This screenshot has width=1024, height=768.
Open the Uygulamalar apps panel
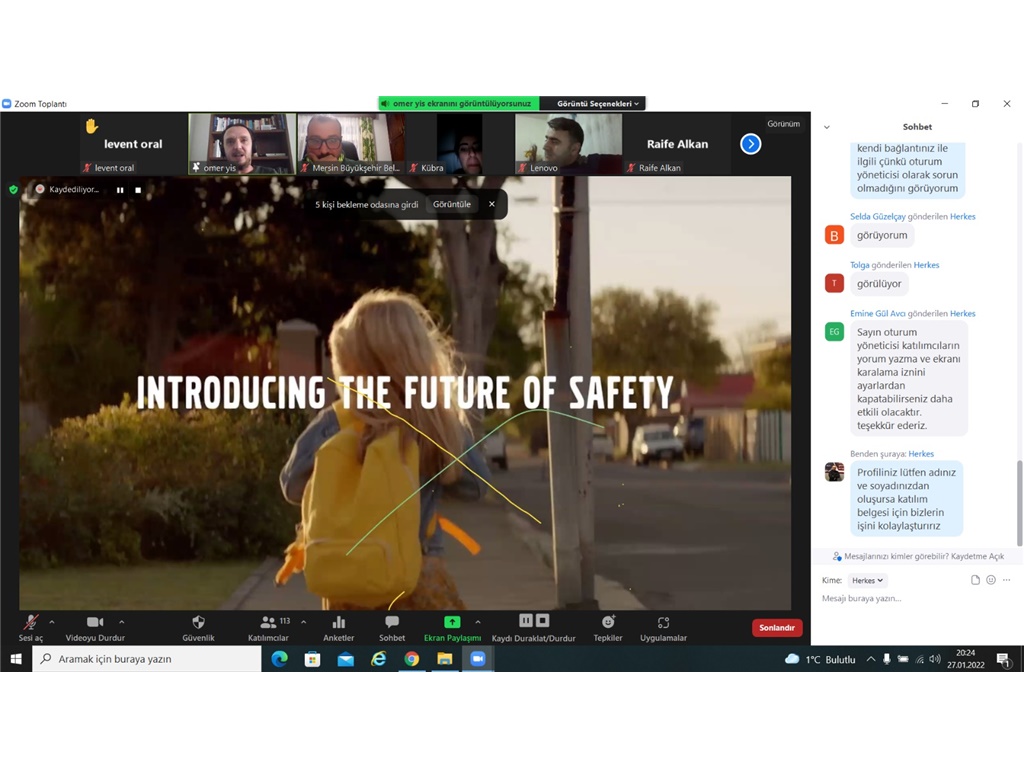tap(664, 628)
